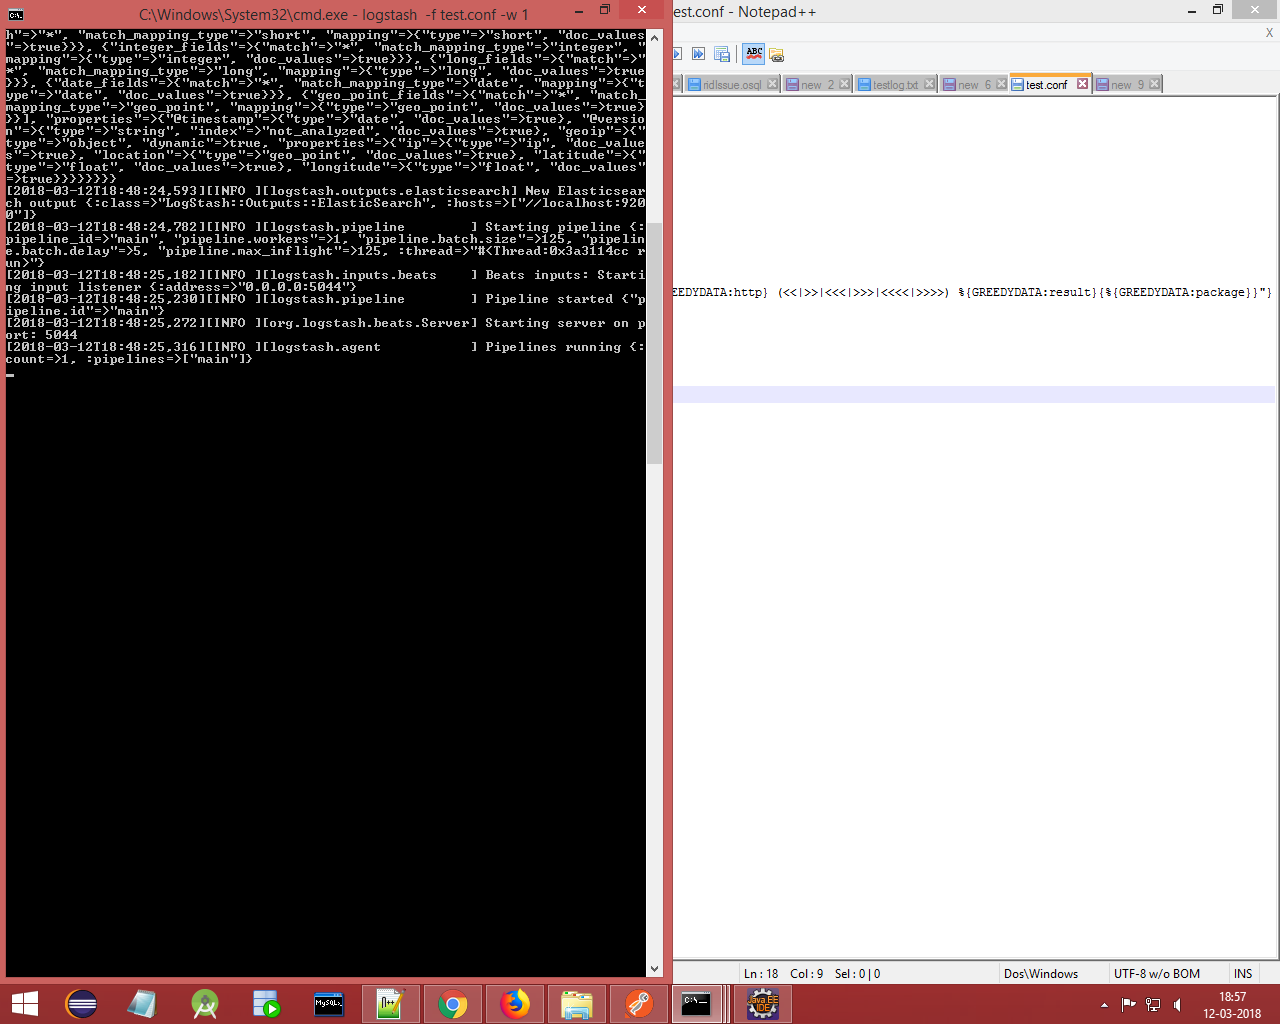Open the Java EE IDE taskbar icon
1280x1024 pixels.
point(762,1004)
